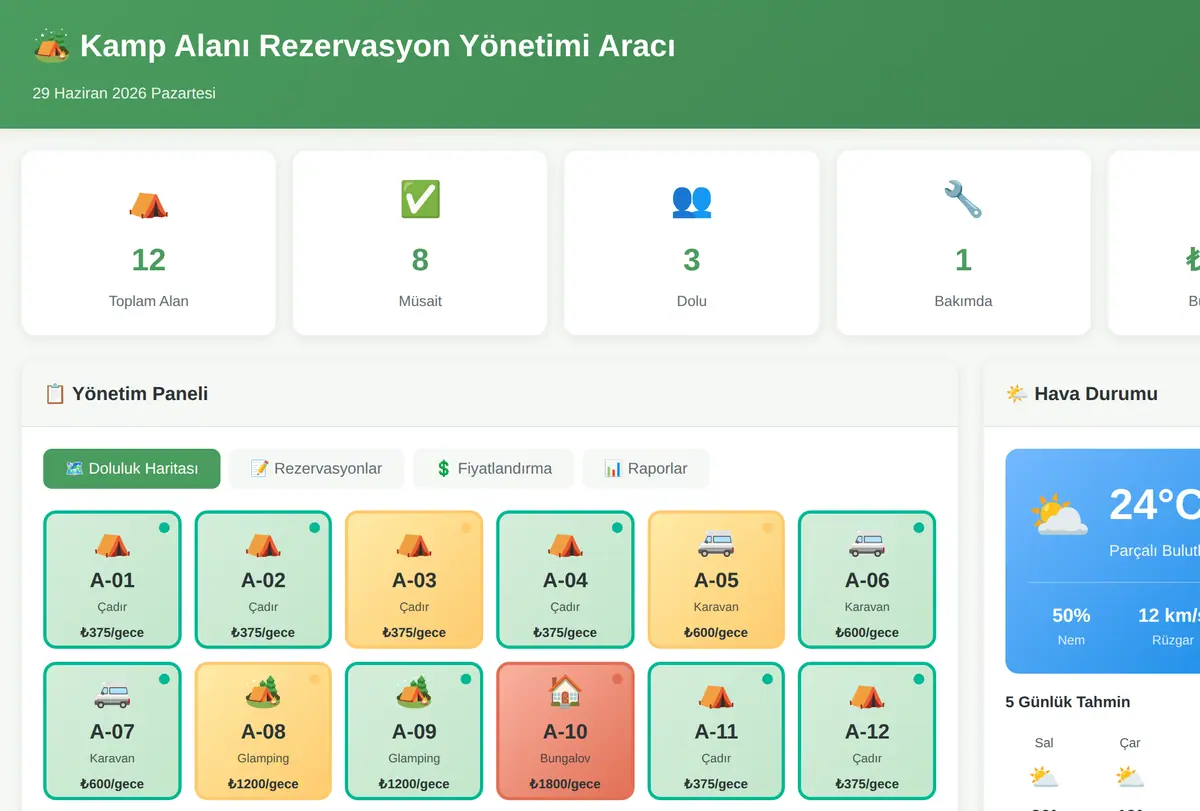1200x811 pixels.
Task: Click the orange status dot on A-05
Action: point(768,528)
